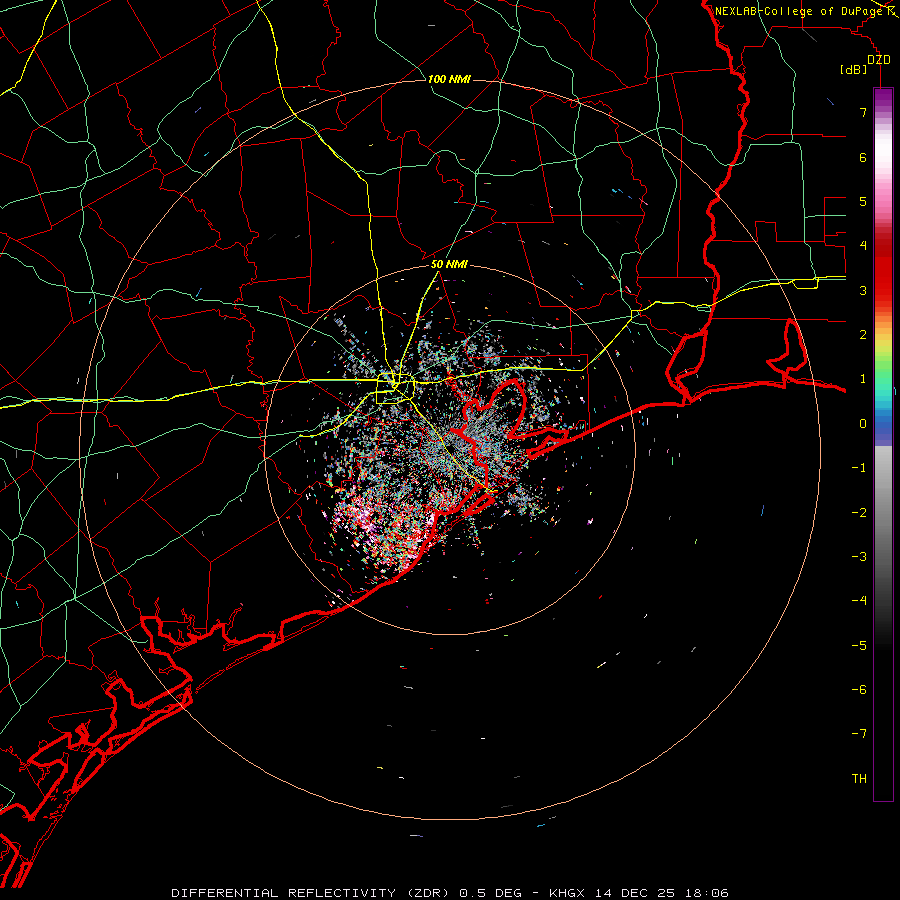
Task: Click the KHGX station identifier
Action: [567, 893]
